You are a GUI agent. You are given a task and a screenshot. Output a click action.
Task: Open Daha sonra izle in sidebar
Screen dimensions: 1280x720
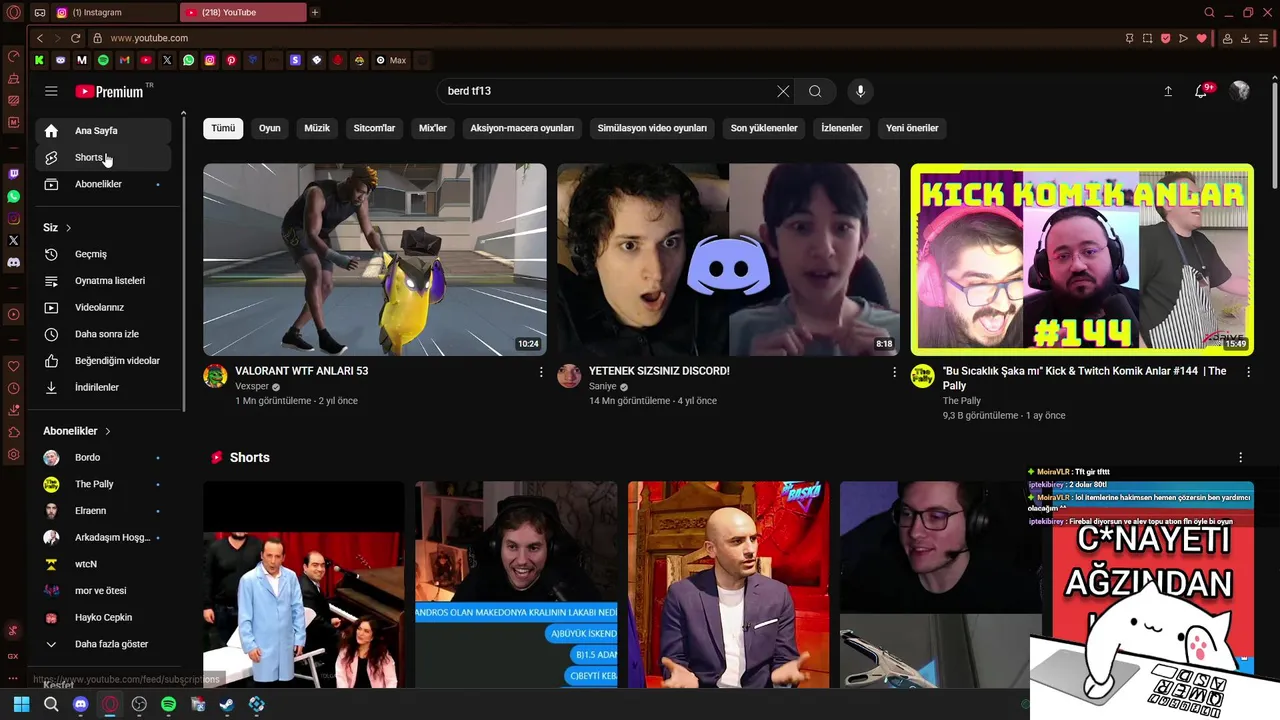104,334
